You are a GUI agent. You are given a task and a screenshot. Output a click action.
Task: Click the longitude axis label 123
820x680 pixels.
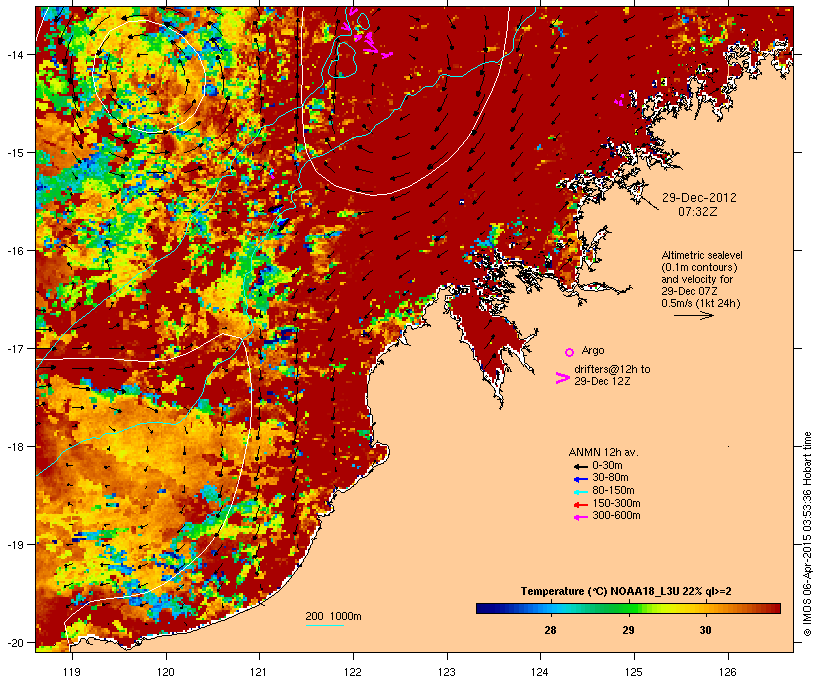tap(447, 672)
